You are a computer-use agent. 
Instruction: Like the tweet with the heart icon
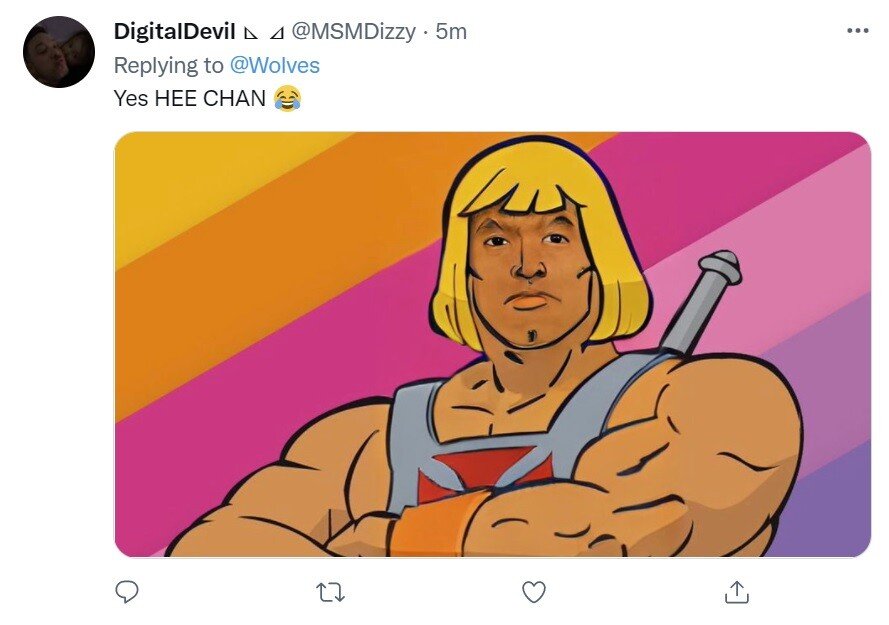click(534, 592)
